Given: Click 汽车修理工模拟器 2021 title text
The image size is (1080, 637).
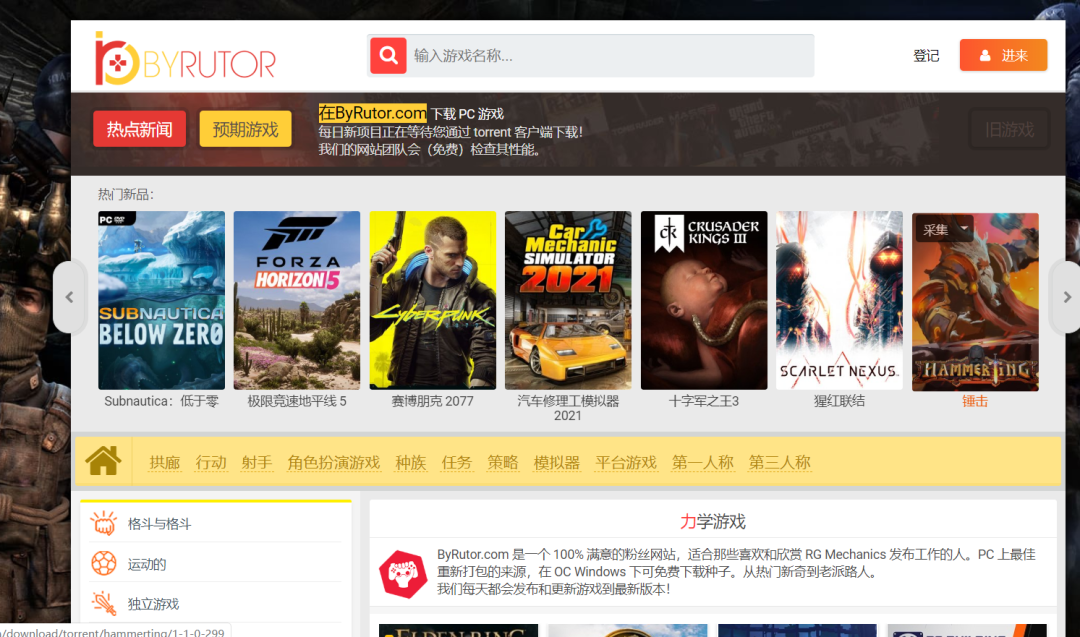Looking at the screenshot, I should point(568,408).
